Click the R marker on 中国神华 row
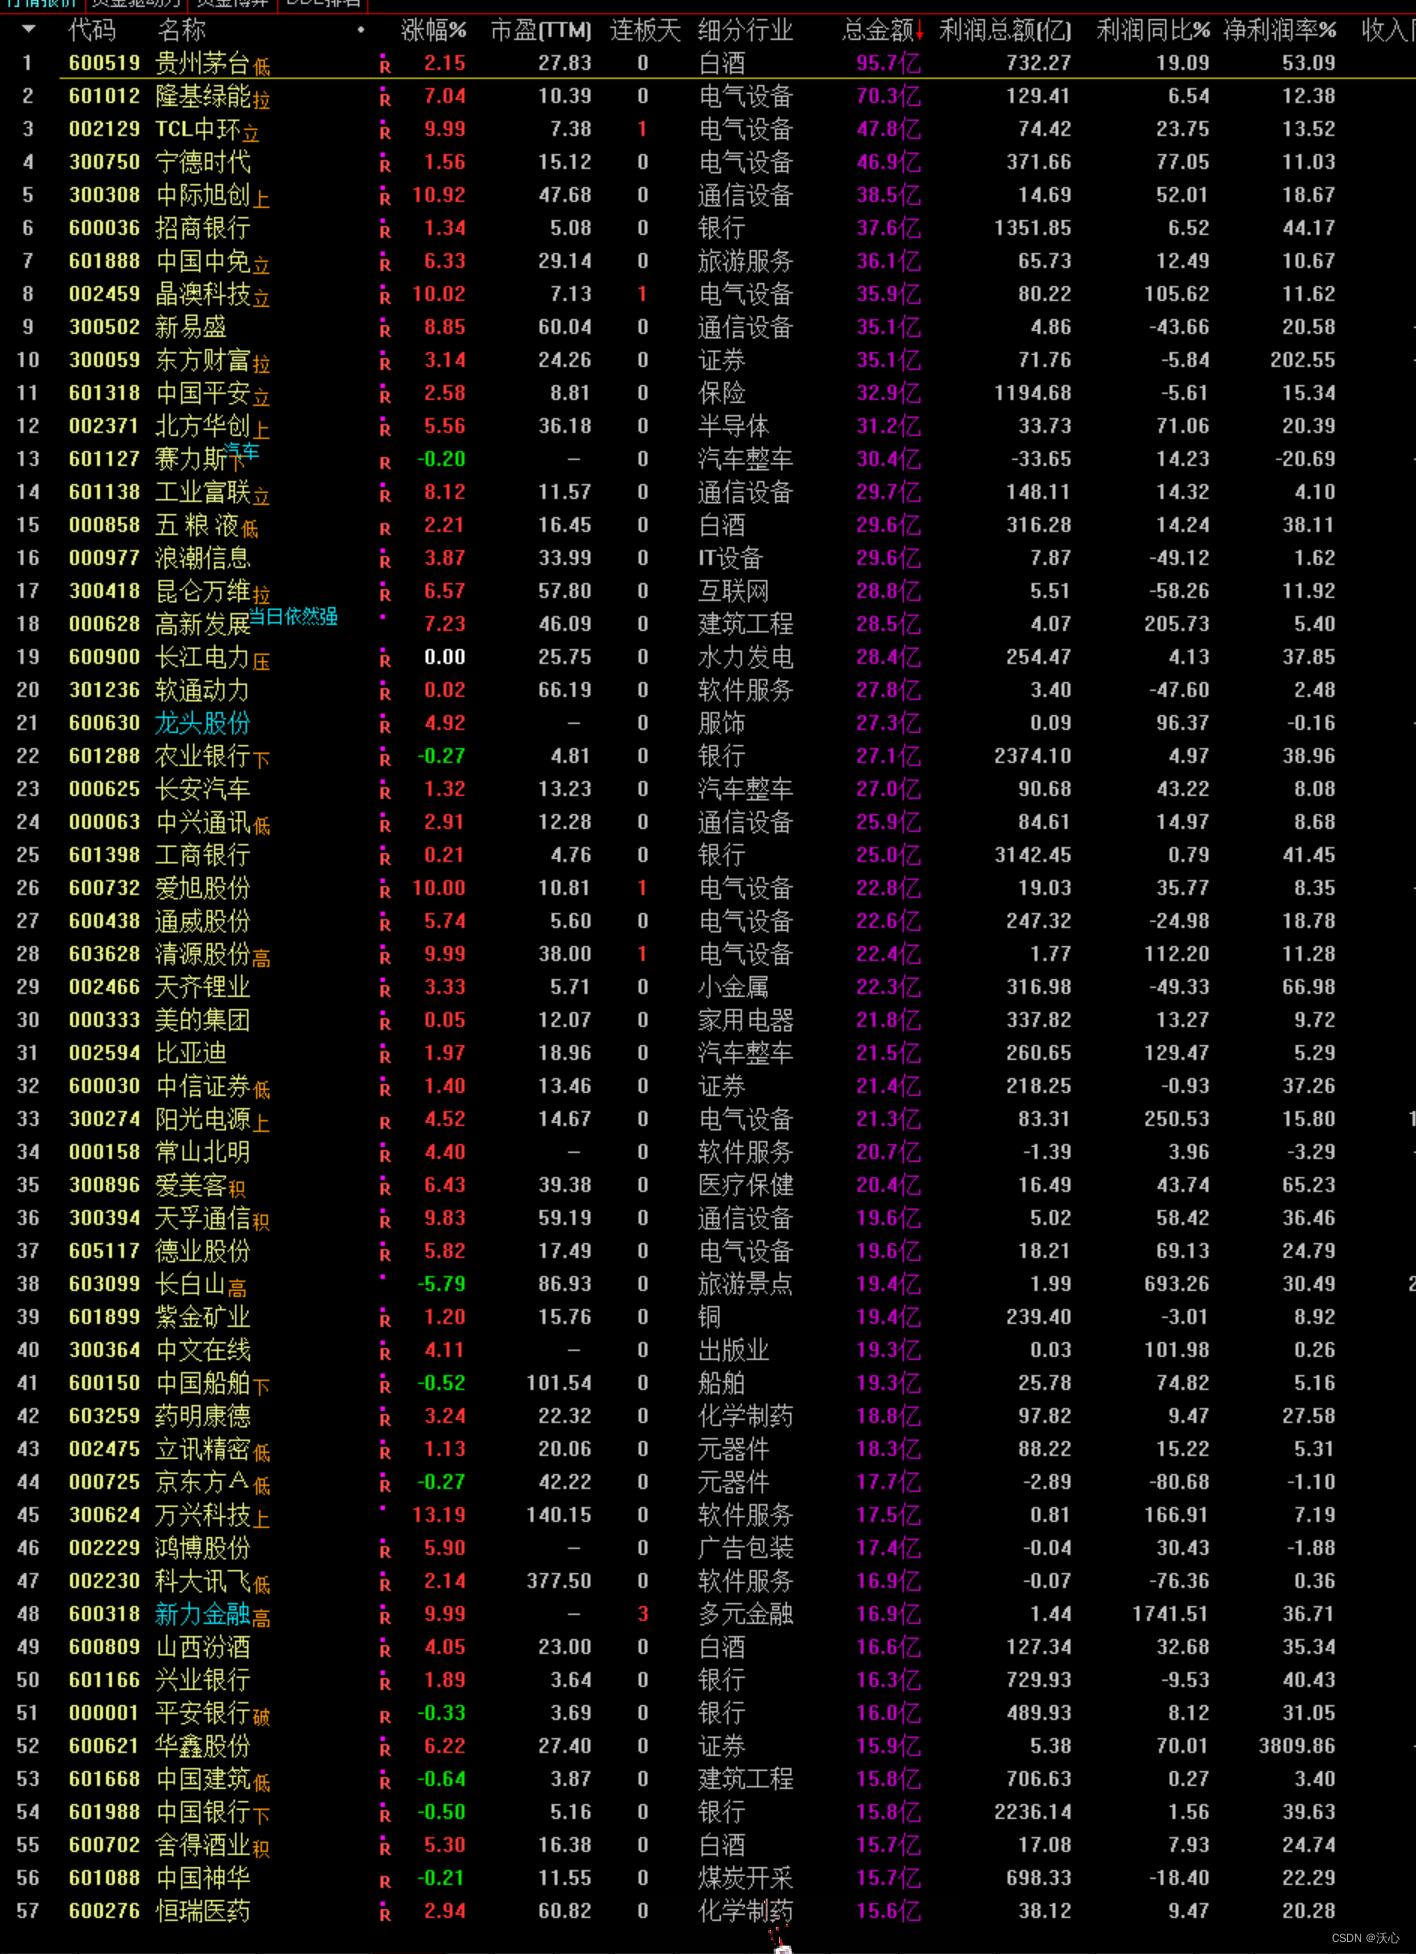The width and height of the screenshot is (1416, 1954). coord(385,1882)
